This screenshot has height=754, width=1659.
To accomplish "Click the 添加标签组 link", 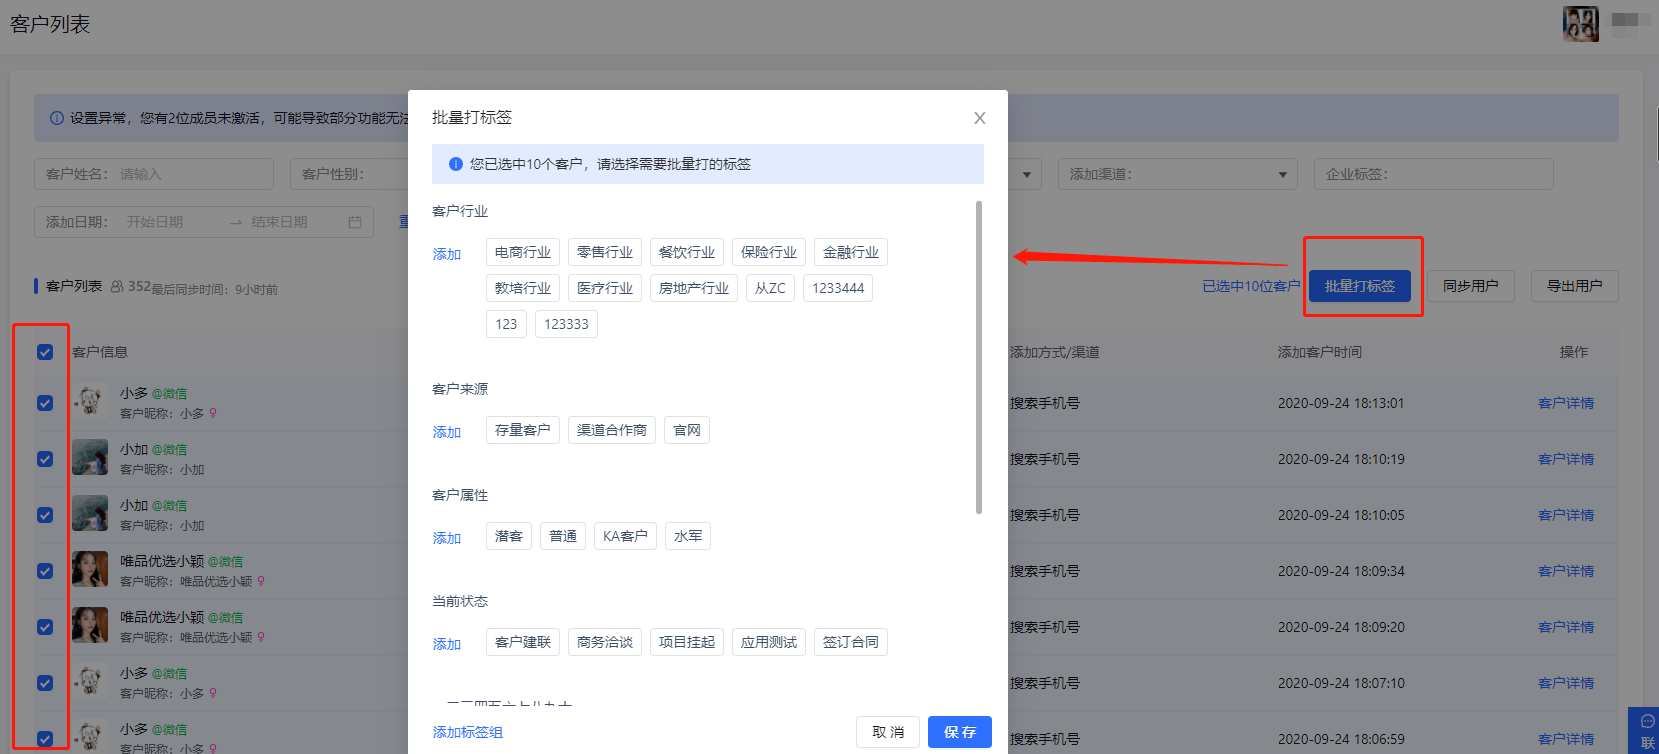I will click(x=467, y=732).
